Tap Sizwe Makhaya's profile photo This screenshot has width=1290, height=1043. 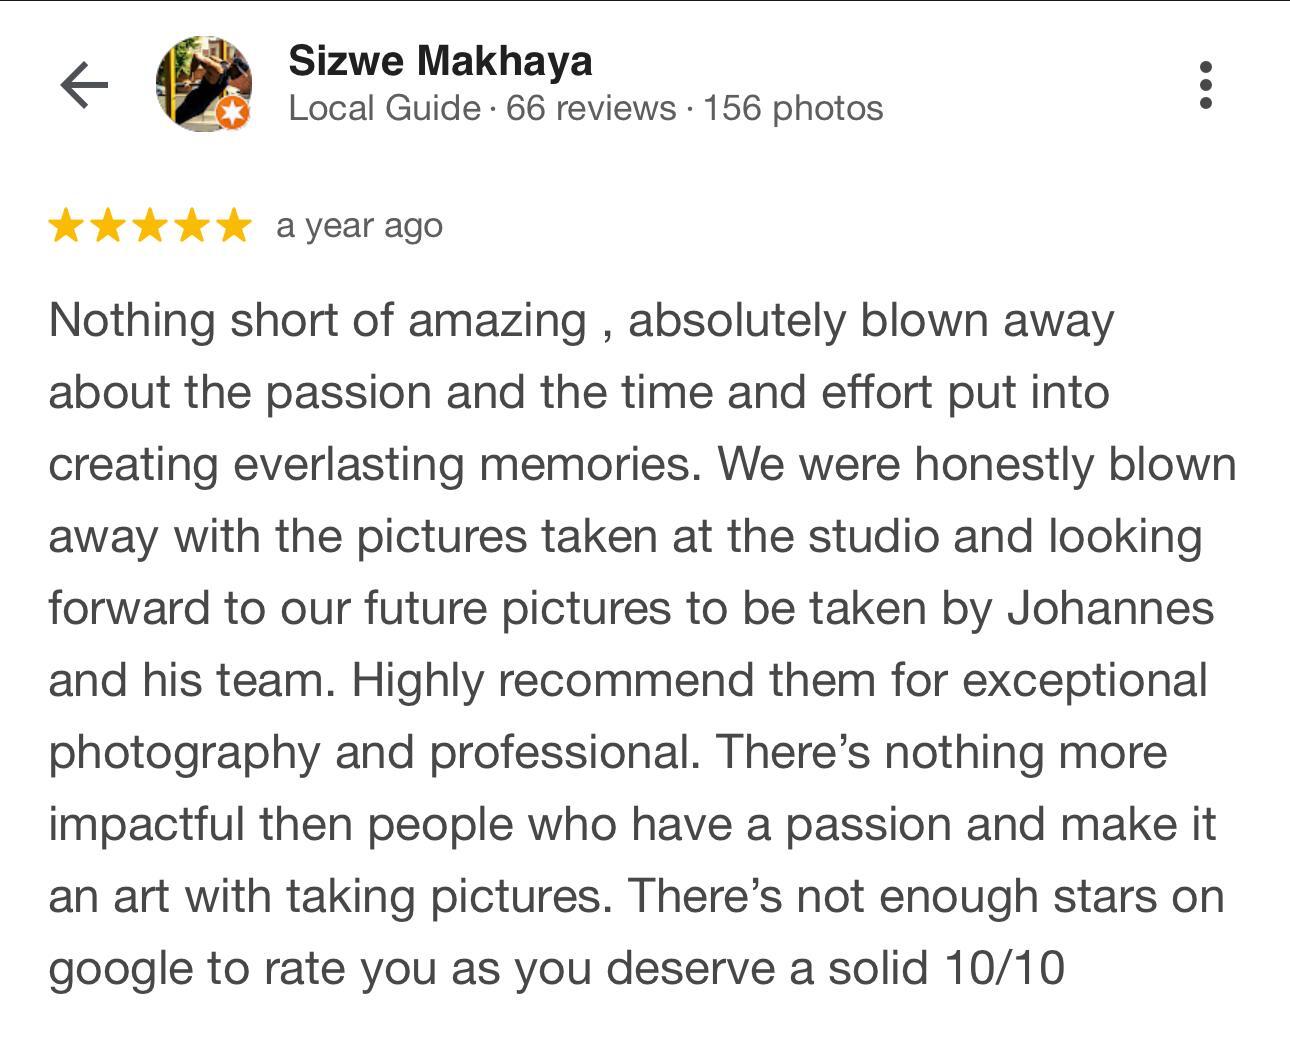coord(201,82)
